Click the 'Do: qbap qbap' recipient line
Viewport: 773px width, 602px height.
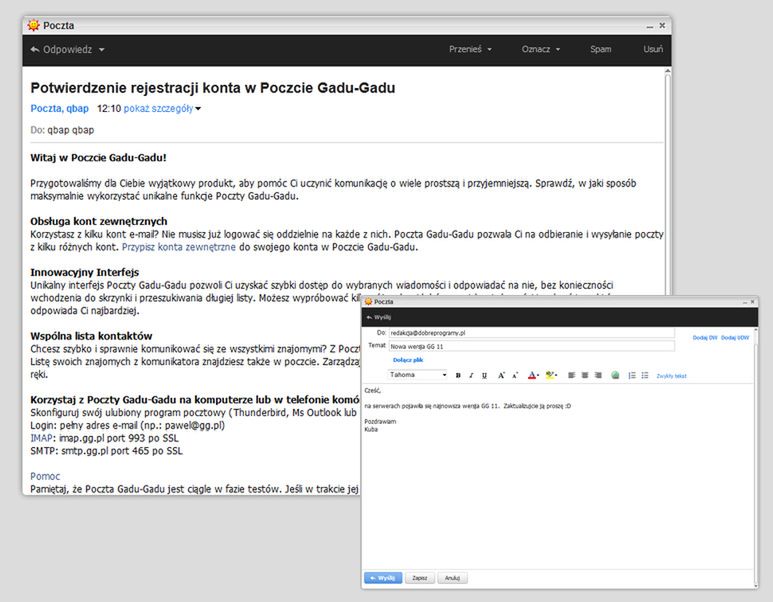coord(62,130)
